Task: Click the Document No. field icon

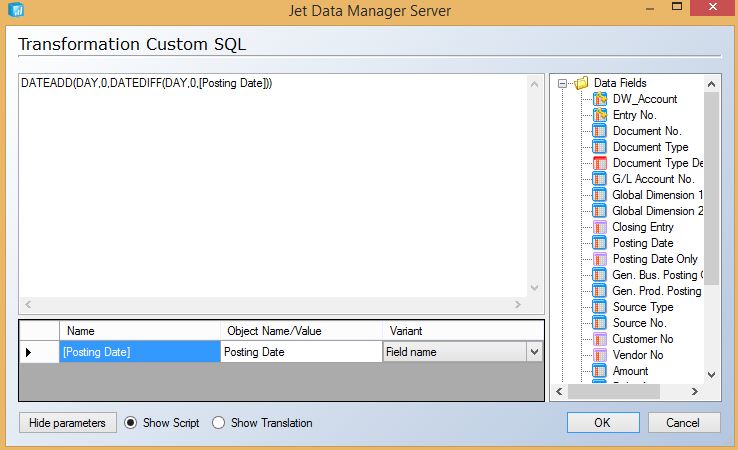Action: point(599,131)
